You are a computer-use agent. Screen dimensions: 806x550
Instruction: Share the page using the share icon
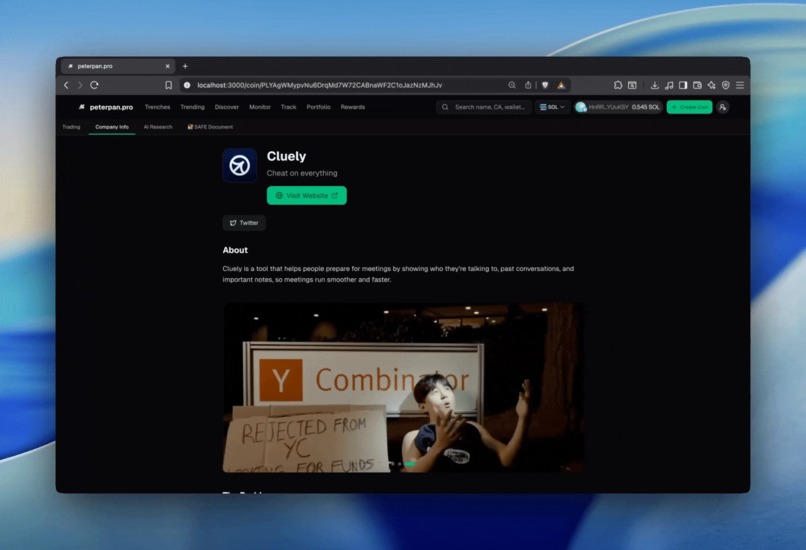(x=528, y=85)
